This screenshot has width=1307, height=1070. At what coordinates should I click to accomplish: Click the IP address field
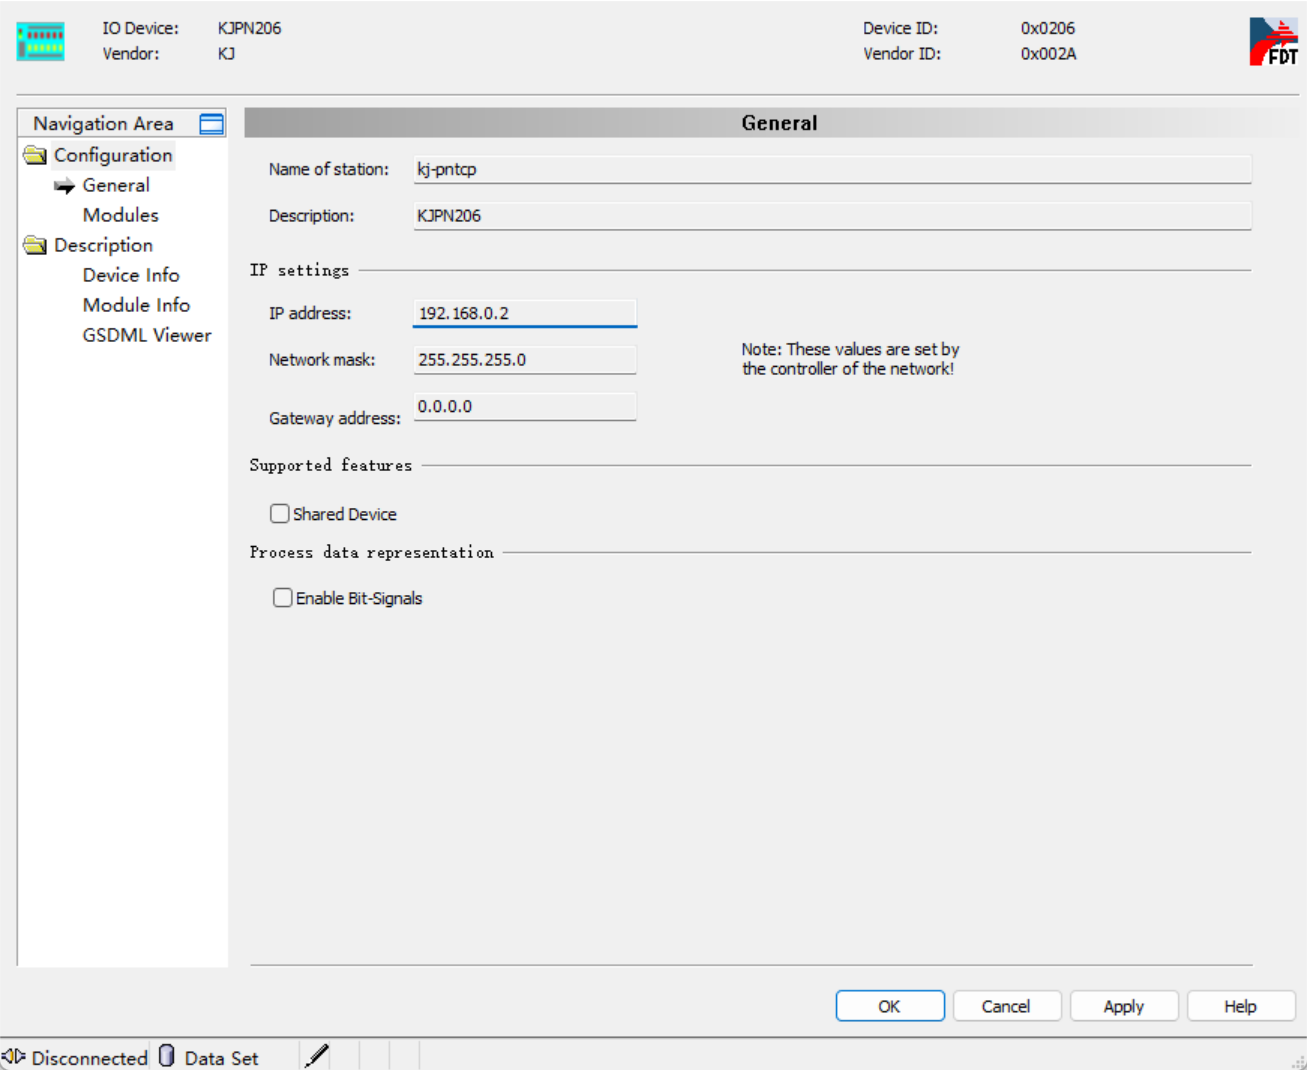point(525,313)
